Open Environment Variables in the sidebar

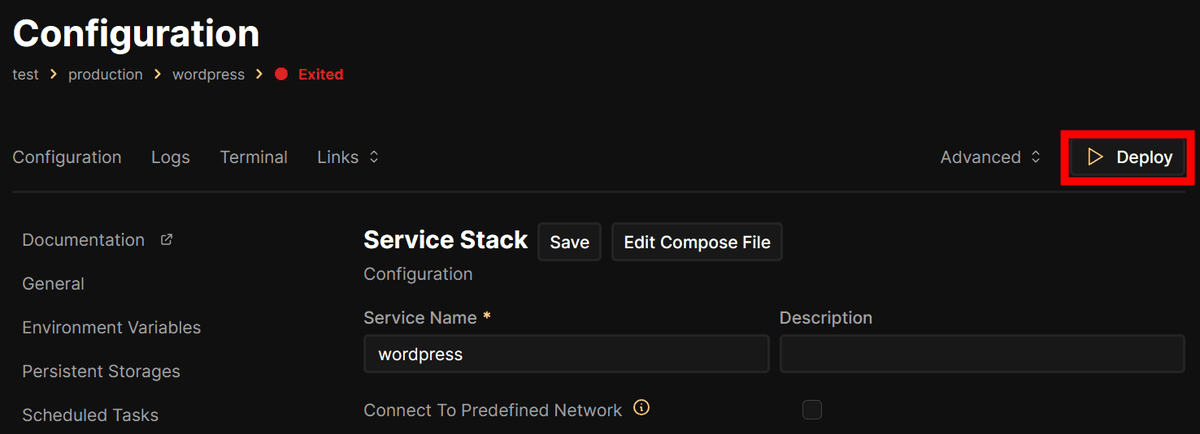point(111,328)
